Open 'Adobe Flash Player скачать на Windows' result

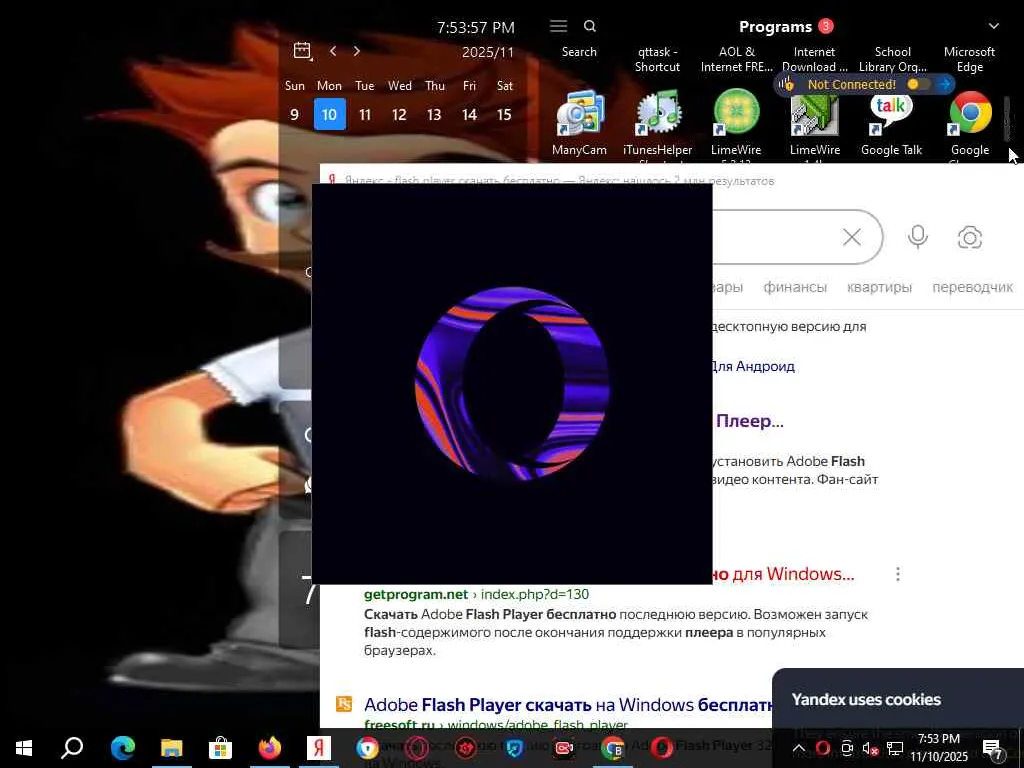pos(568,705)
